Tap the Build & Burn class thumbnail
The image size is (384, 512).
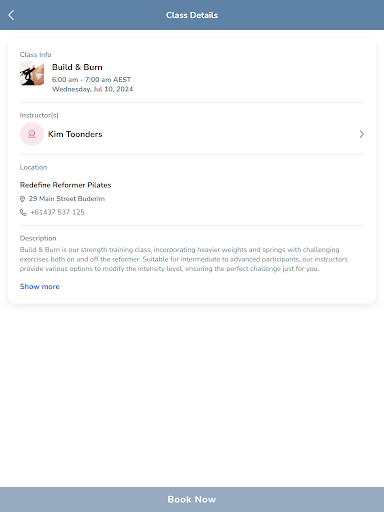[x=32, y=74]
